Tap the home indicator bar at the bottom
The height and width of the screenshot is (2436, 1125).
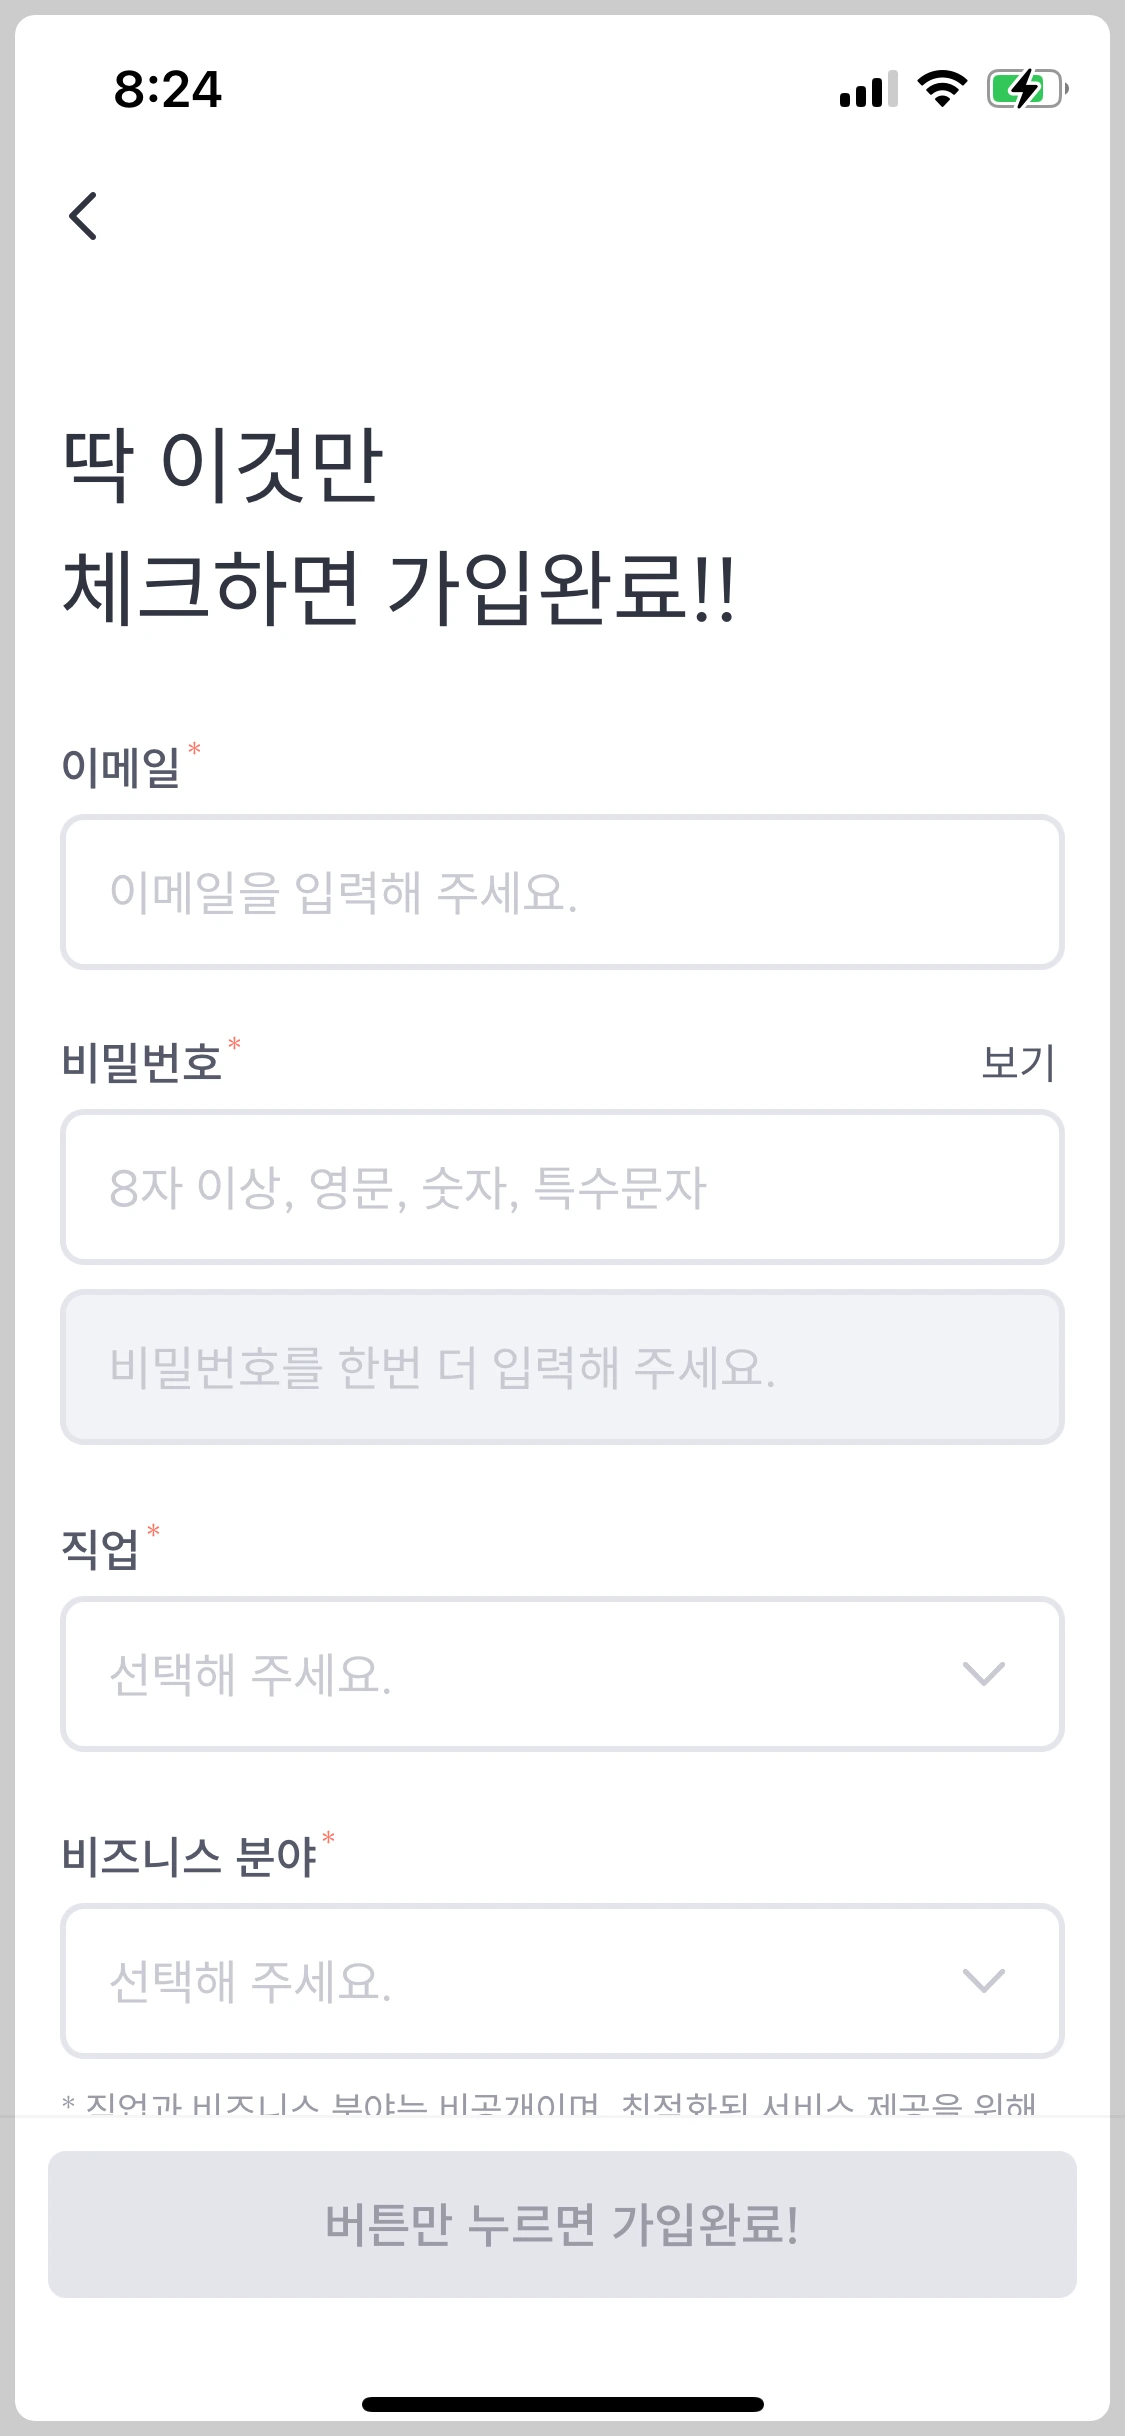(x=562, y=2404)
